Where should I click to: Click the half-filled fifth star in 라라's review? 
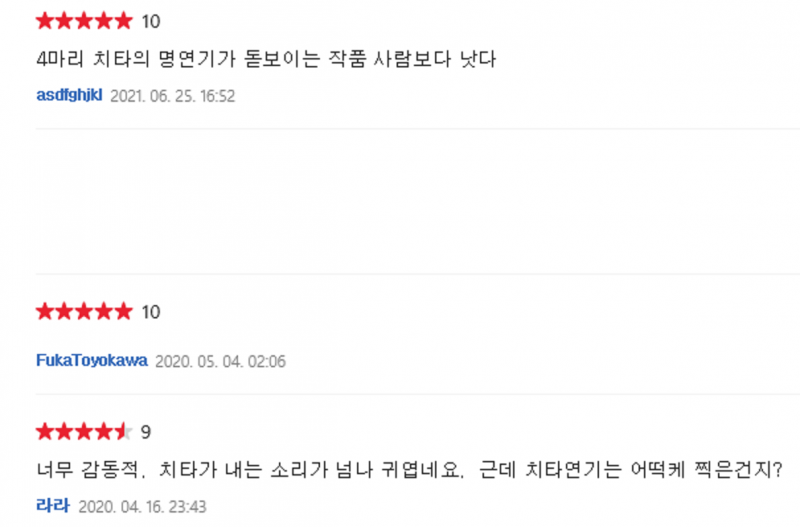point(123,432)
